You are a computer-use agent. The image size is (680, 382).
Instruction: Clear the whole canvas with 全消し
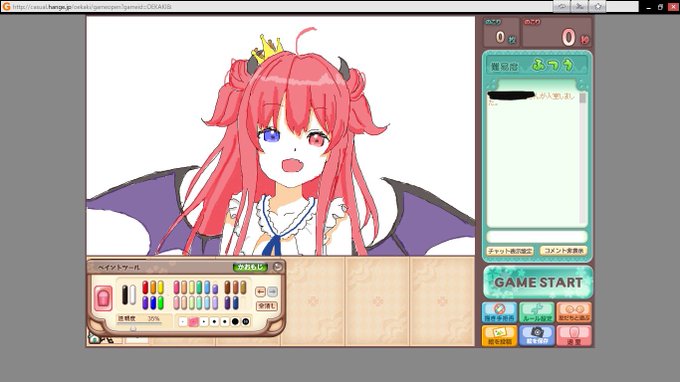coord(267,306)
